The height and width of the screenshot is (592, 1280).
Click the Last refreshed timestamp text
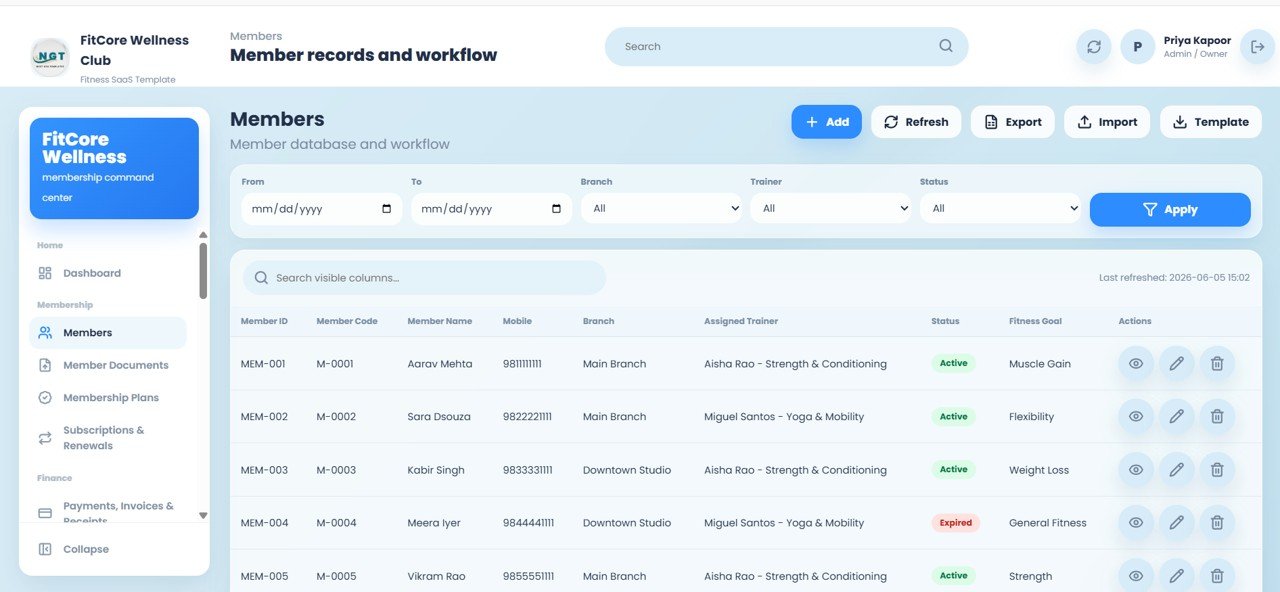(1174, 278)
